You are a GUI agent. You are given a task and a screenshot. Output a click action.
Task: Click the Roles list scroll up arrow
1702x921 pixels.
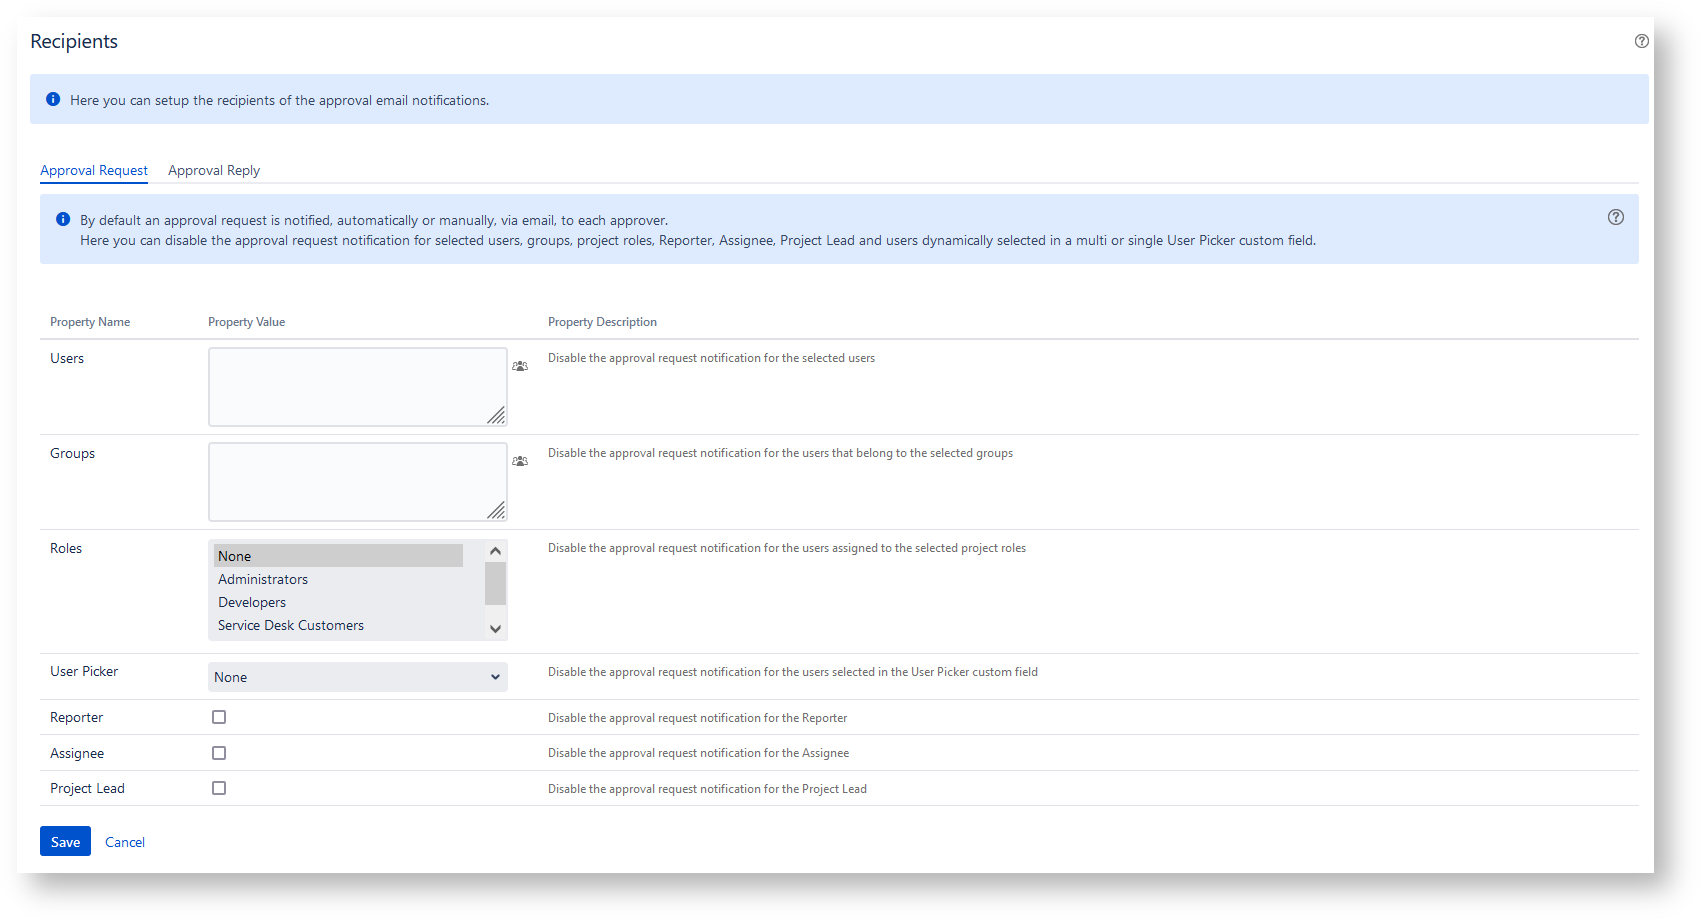[495, 551]
